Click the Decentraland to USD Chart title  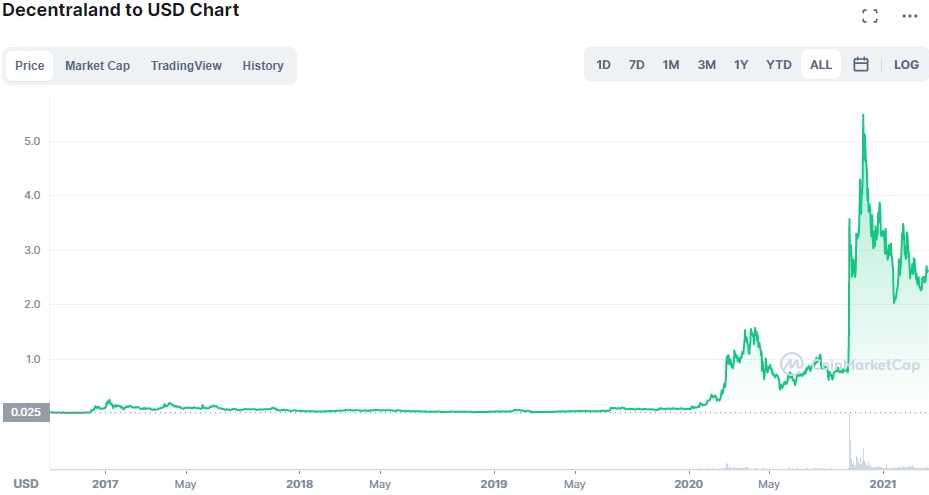[x=121, y=10]
